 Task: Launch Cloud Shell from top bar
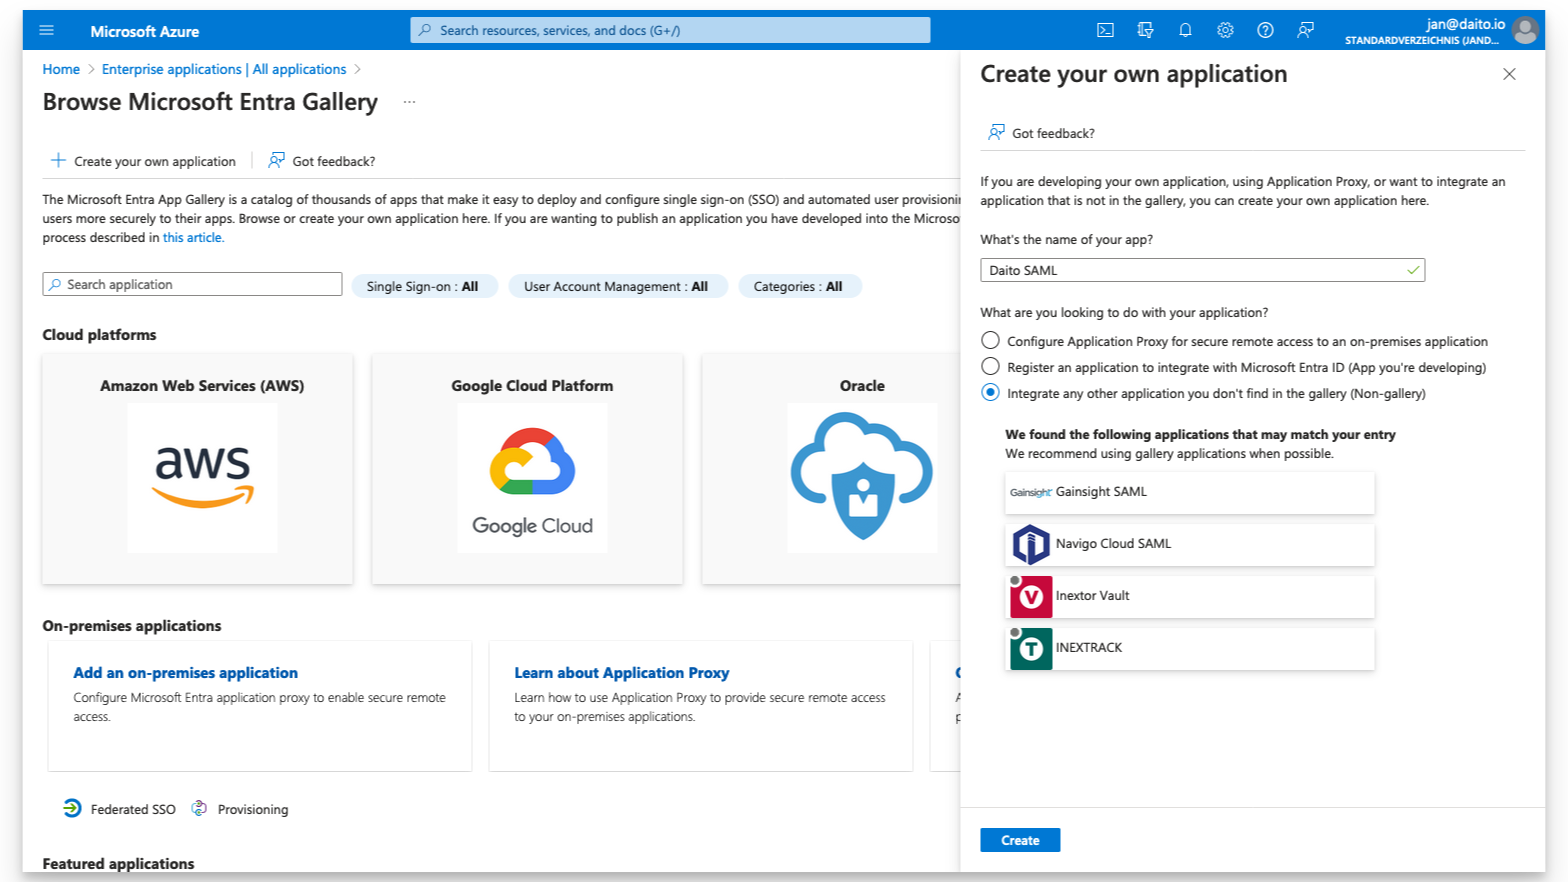[1105, 30]
